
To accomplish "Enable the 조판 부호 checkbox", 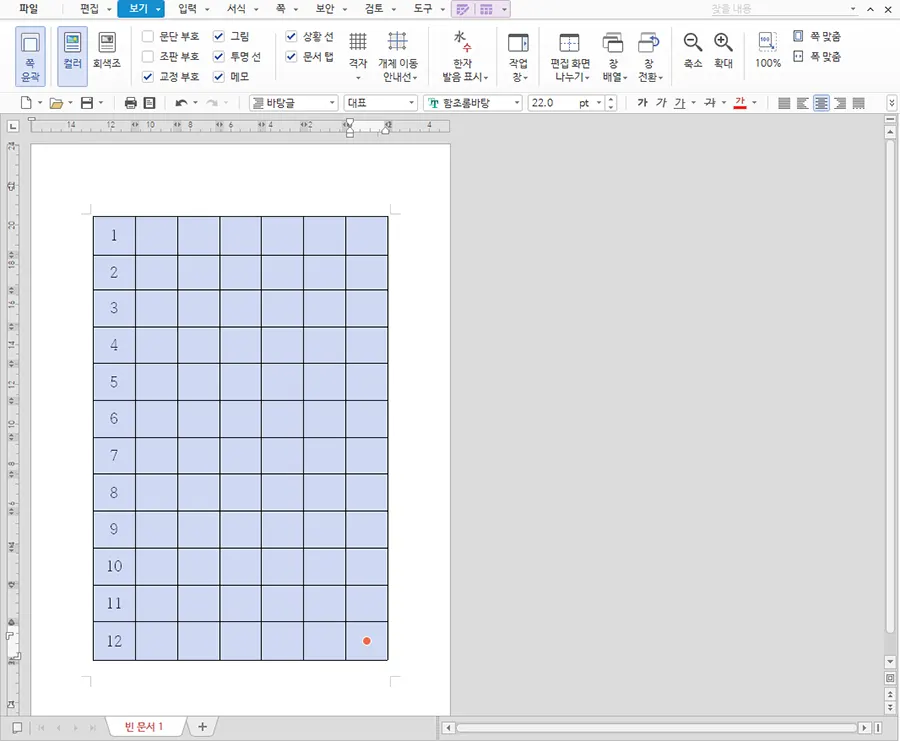I will [x=148, y=56].
